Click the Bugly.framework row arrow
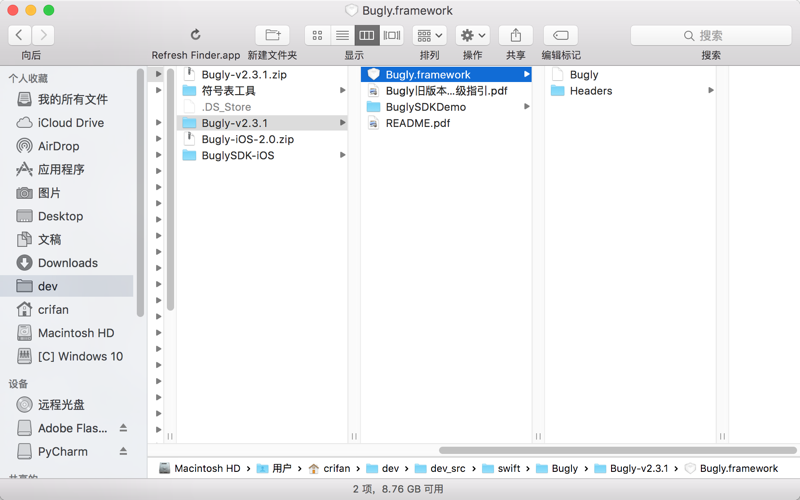The image size is (800, 500). tap(527, 74)
